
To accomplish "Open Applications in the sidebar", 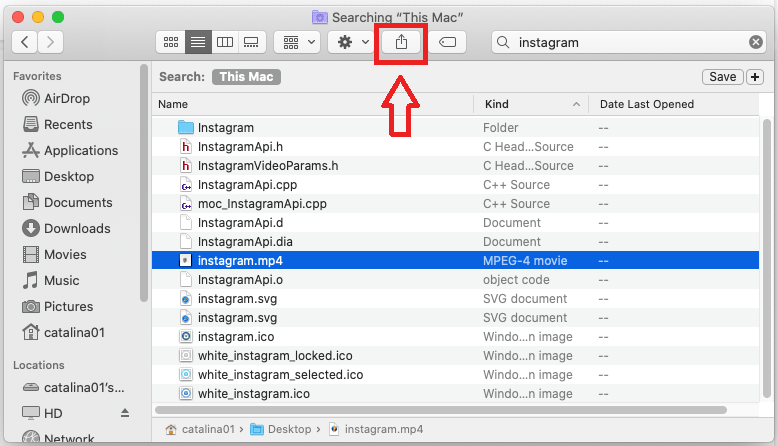I will coord(70,150).
